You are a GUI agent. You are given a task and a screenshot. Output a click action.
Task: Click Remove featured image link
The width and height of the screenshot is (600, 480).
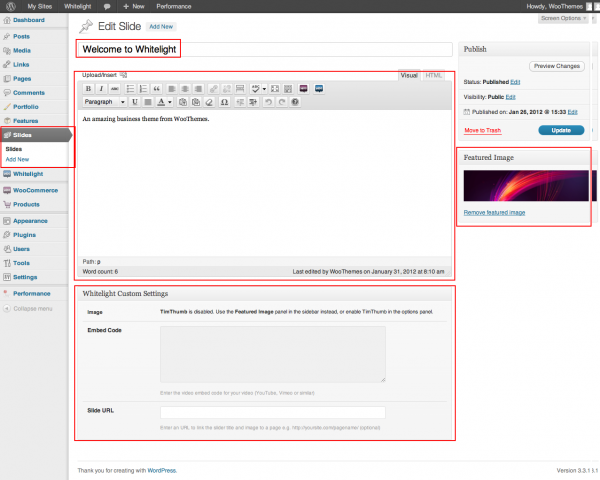coord(494,212)
